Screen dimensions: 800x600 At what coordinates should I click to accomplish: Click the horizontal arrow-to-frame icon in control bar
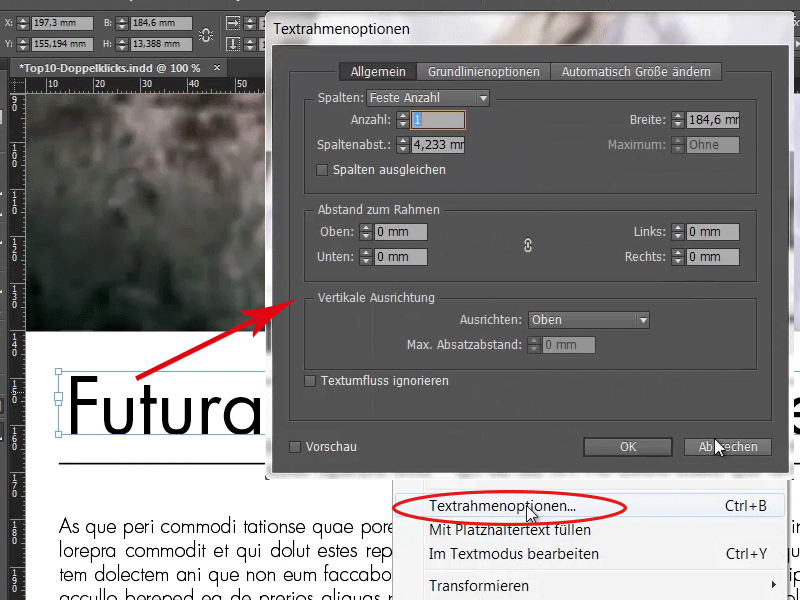pos(233,23)
